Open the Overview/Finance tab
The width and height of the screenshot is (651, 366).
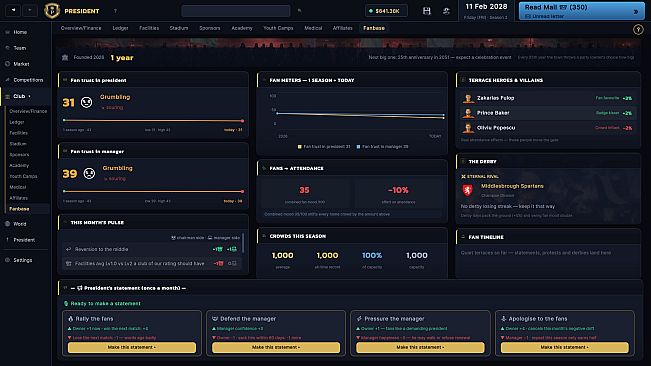pos(81,28)
